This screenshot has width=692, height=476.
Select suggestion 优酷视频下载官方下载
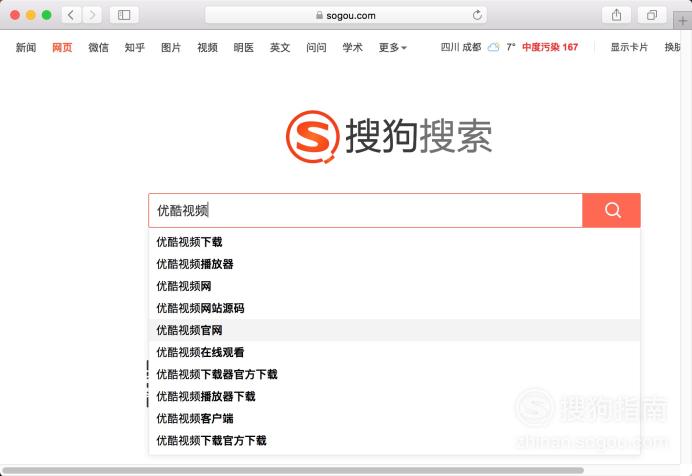coord(394,440)
